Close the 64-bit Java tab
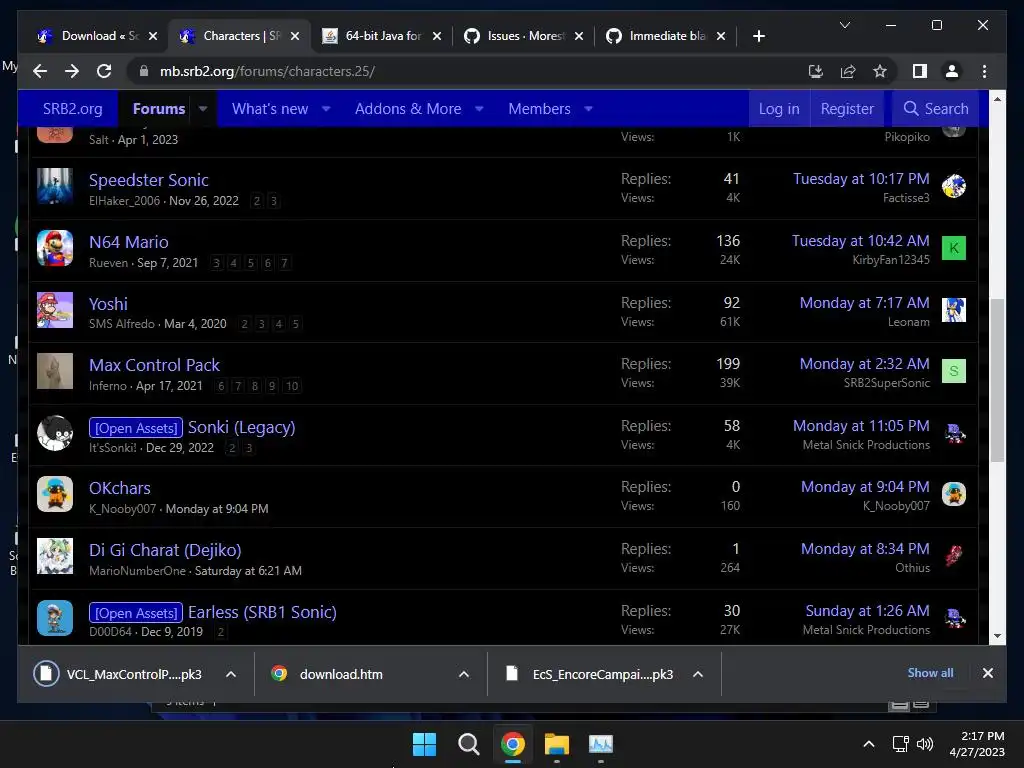 pyautogui.click(x=437, y=37)
